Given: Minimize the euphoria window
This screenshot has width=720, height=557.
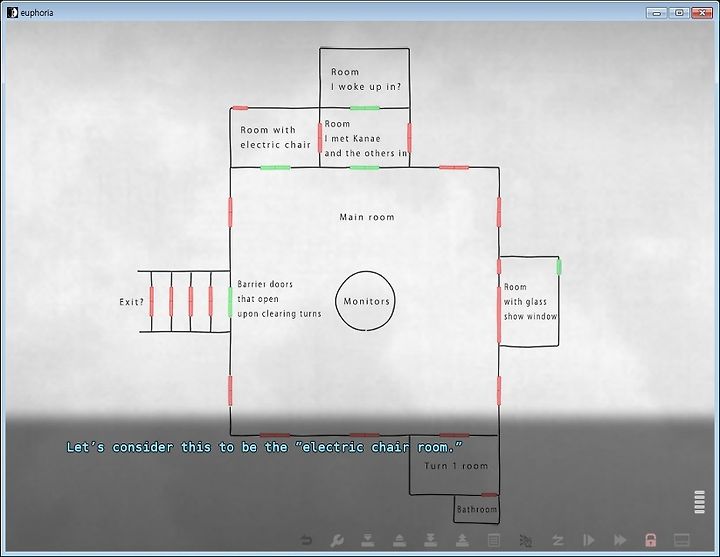Looking at the screenshot, I should 657,13.
